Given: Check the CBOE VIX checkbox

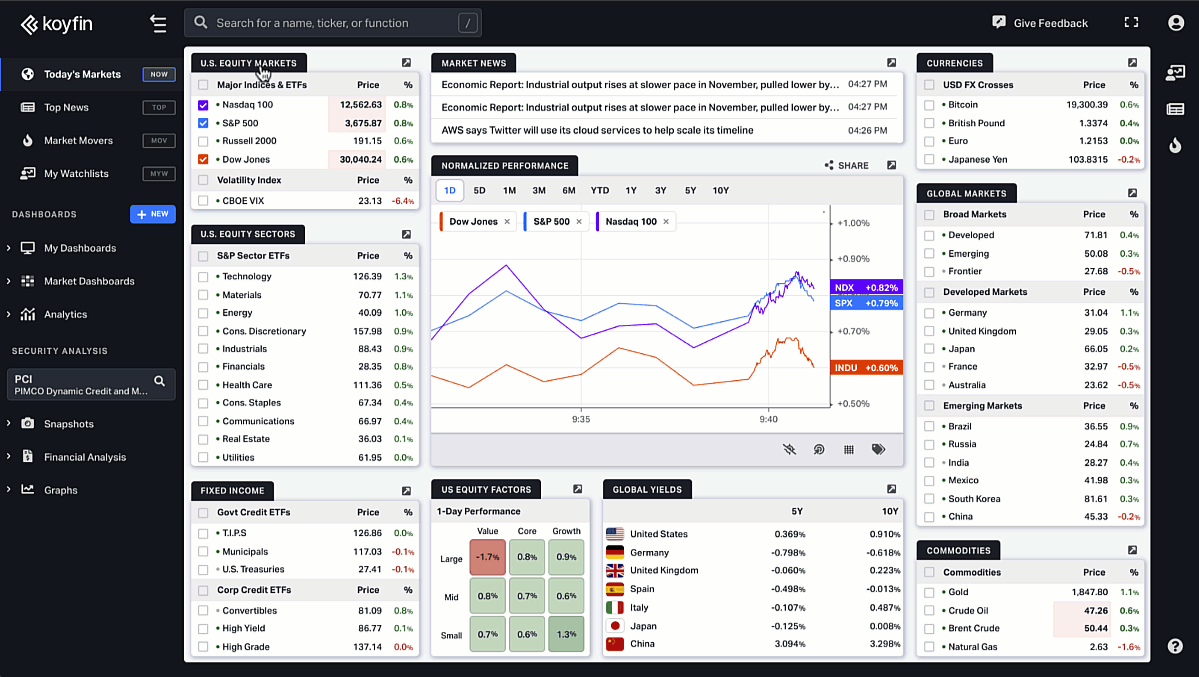Looking at the screenshot, I should 203,200.
